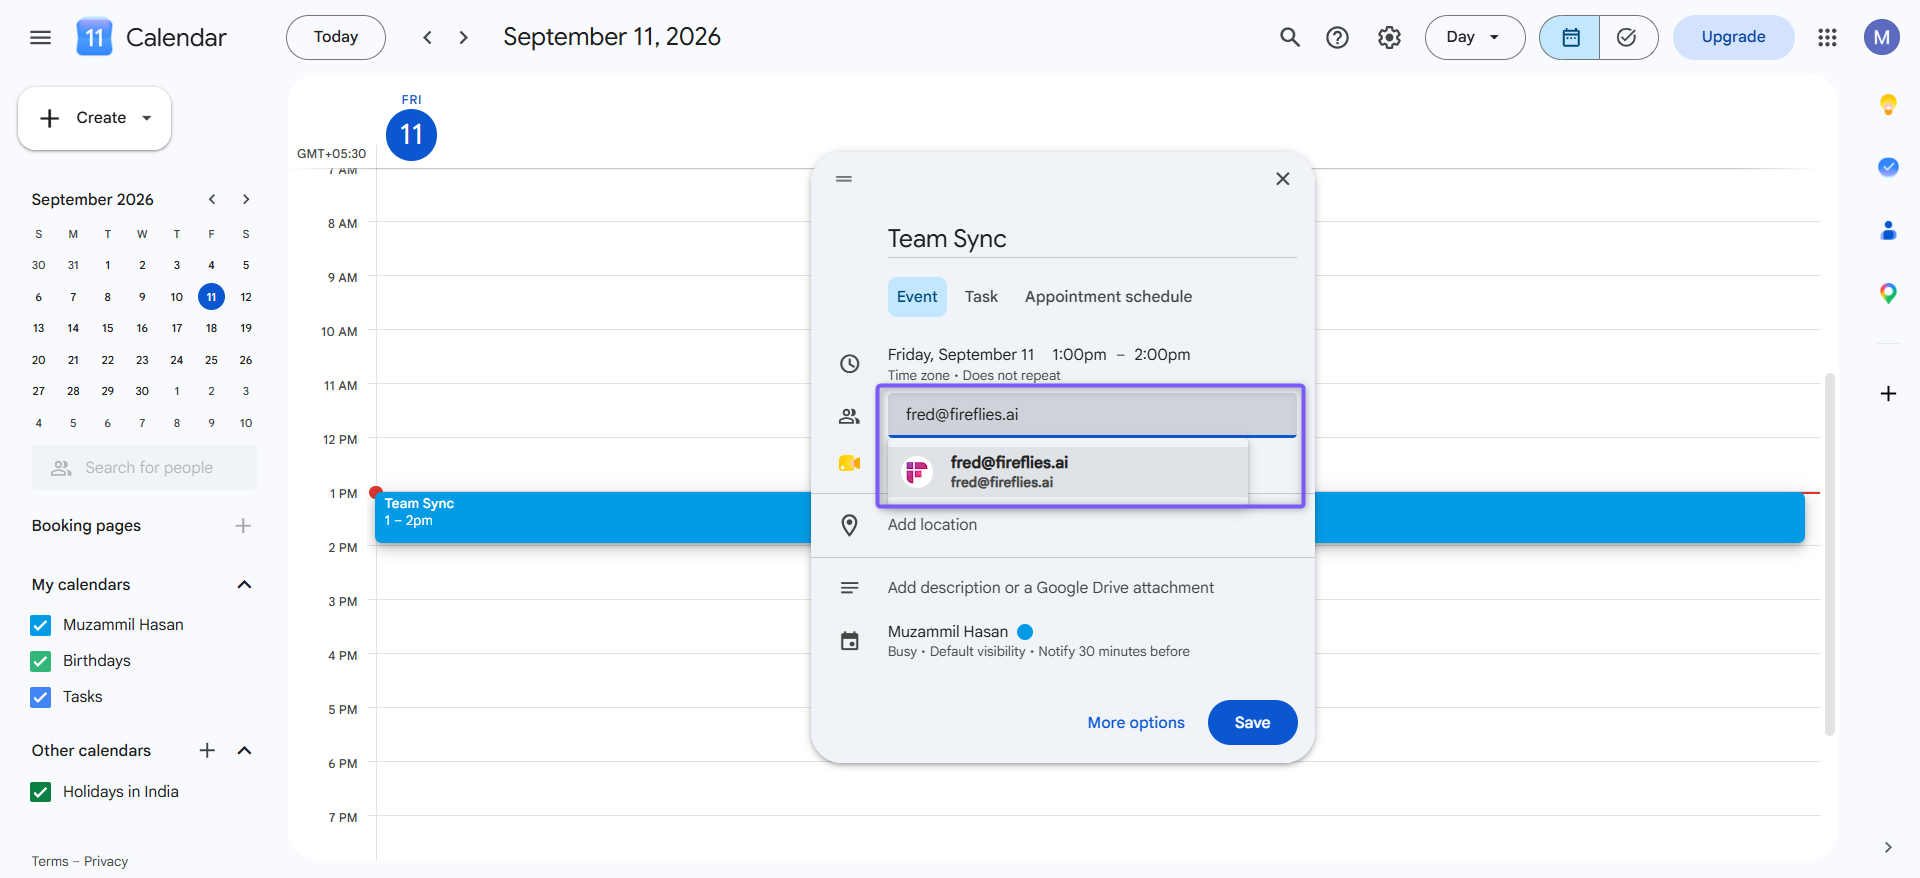This screenshot has width=1920, height=878.
Task: Open the support help icon
Action: click(1337, 38)
